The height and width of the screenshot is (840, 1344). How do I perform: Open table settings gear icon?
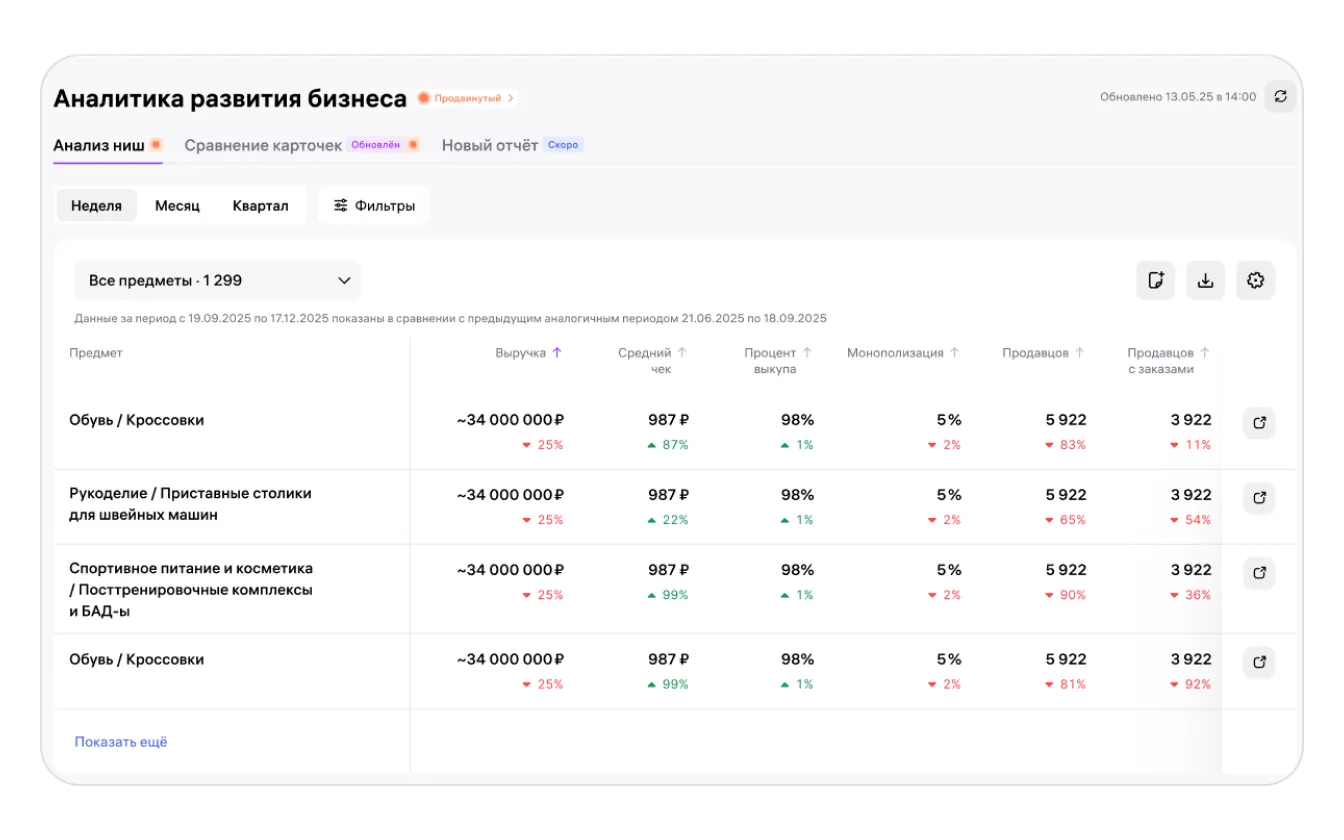click(x=1256, y=281)
